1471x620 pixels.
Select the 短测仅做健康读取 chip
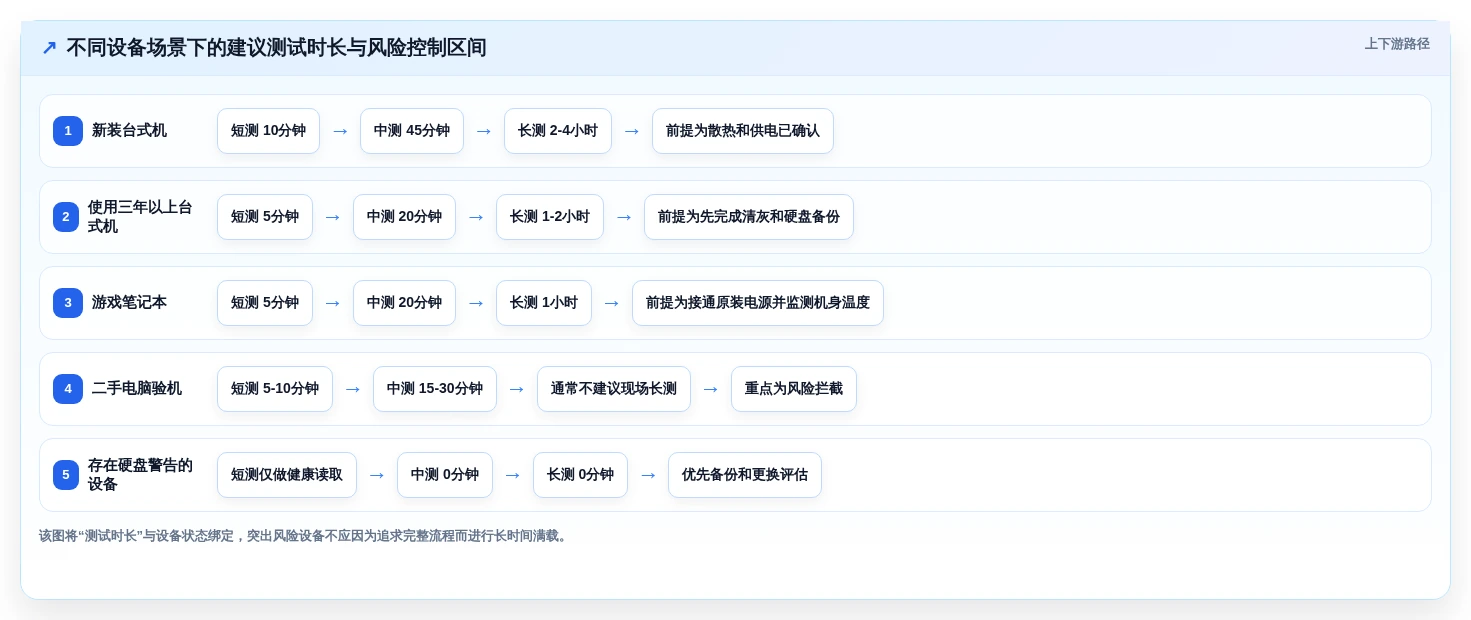287,475
